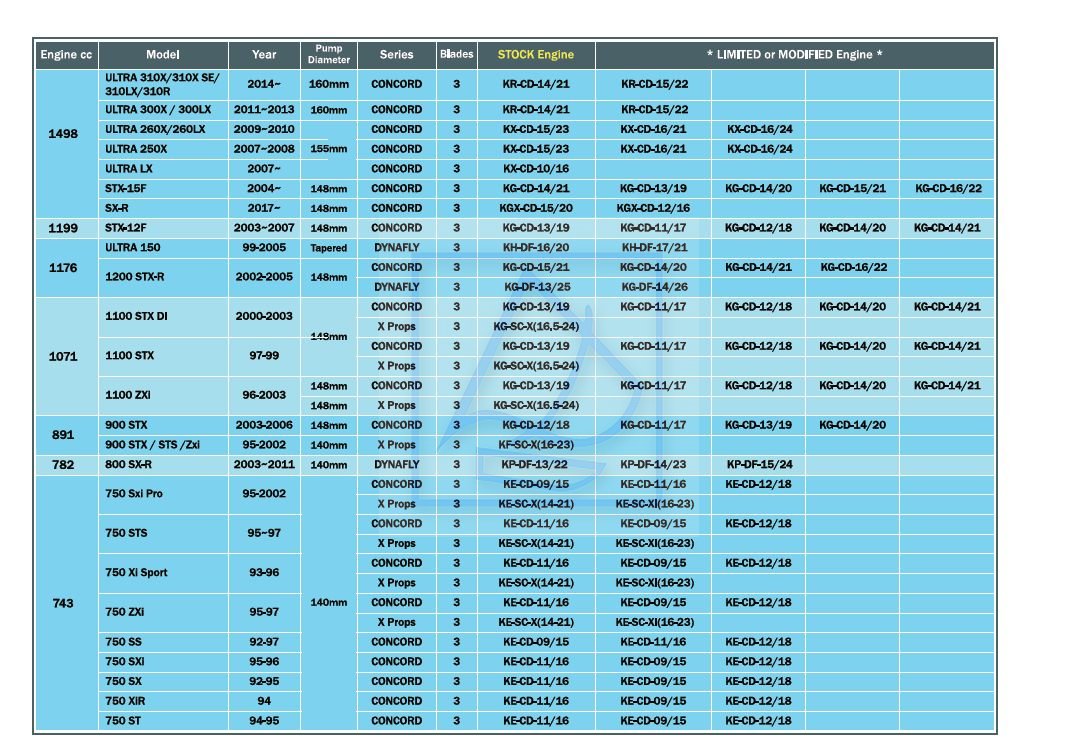Click the "Tapered" pump diameter cell
Screen dimensions: 1078x755
tap(329, 248)
